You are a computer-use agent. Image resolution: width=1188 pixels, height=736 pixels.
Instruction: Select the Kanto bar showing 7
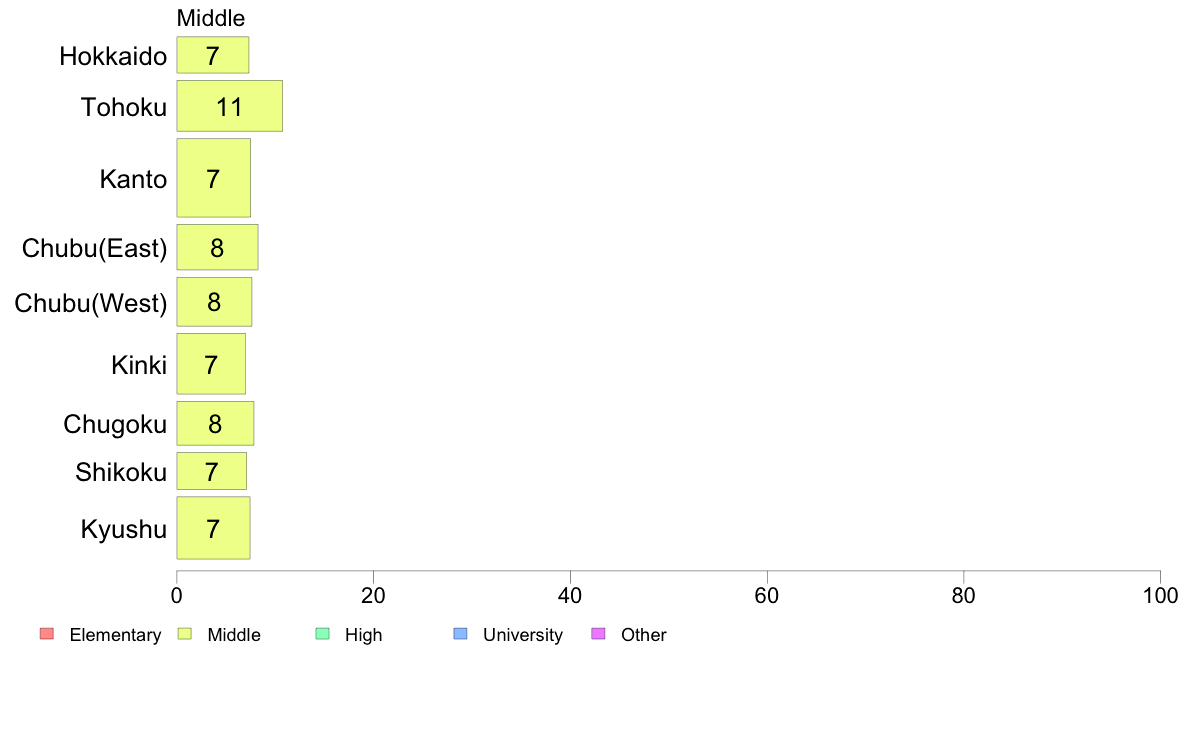(214, 178)
